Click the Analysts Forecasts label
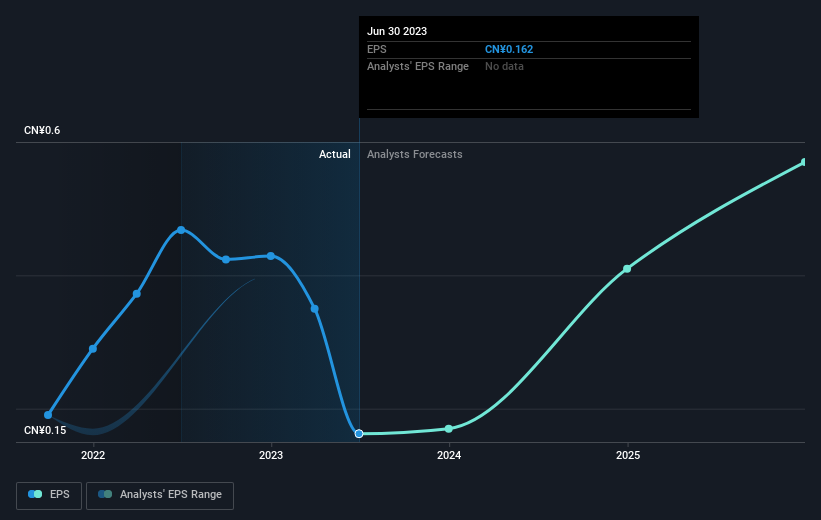 (415, 154)
